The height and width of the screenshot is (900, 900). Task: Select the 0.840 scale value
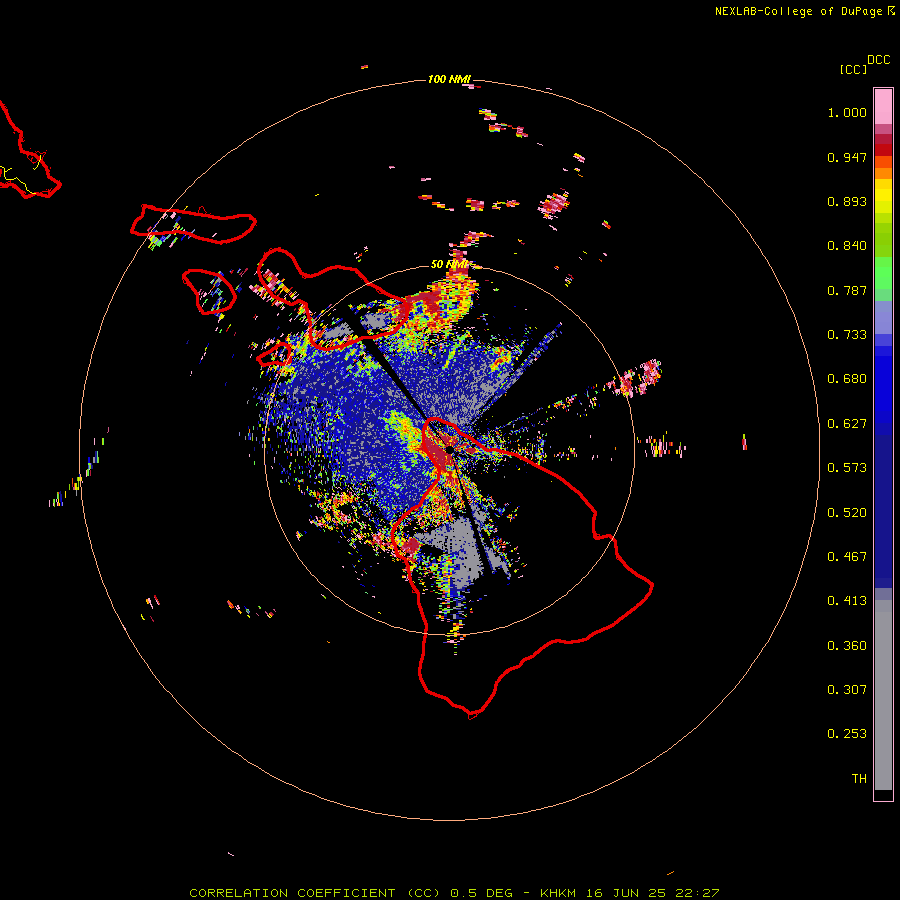847,246
